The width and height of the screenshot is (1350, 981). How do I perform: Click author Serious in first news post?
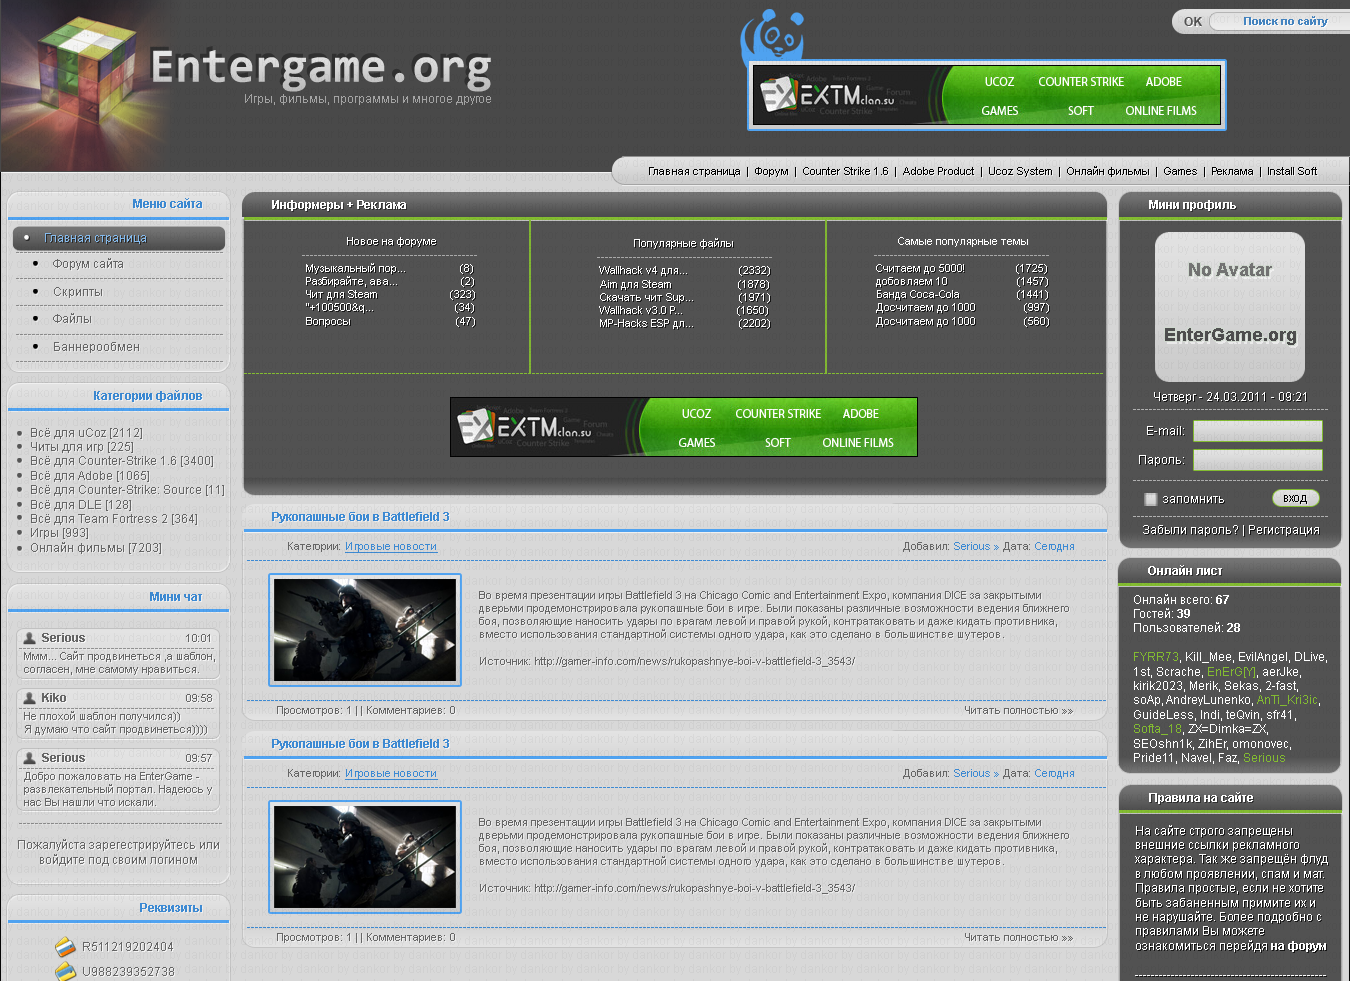pyautogui.click(x=971, y=546)
